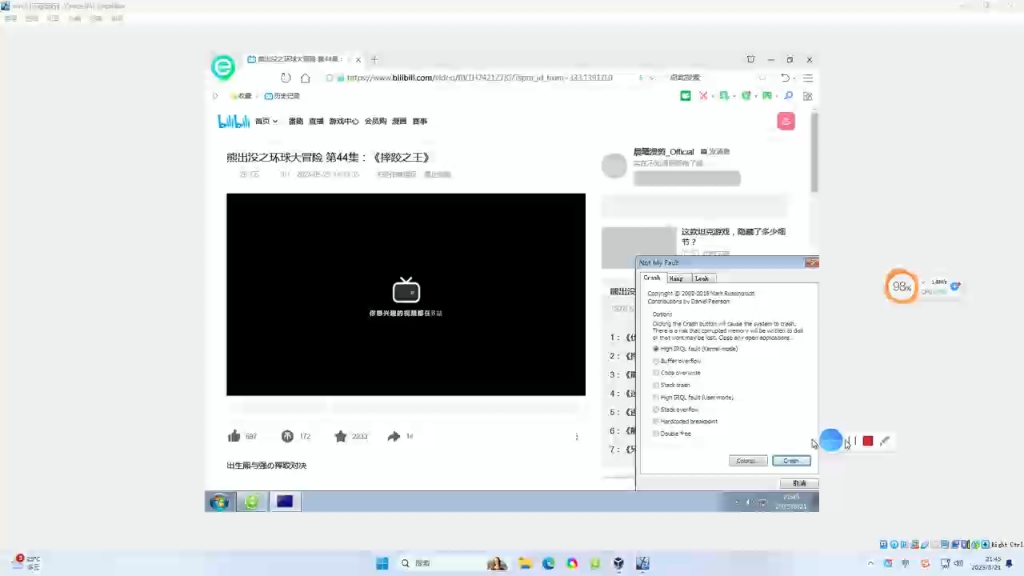This screenshot has height=576, width=1024.
Task: Expand the bookmarks bar arrow
Action: 216,96
